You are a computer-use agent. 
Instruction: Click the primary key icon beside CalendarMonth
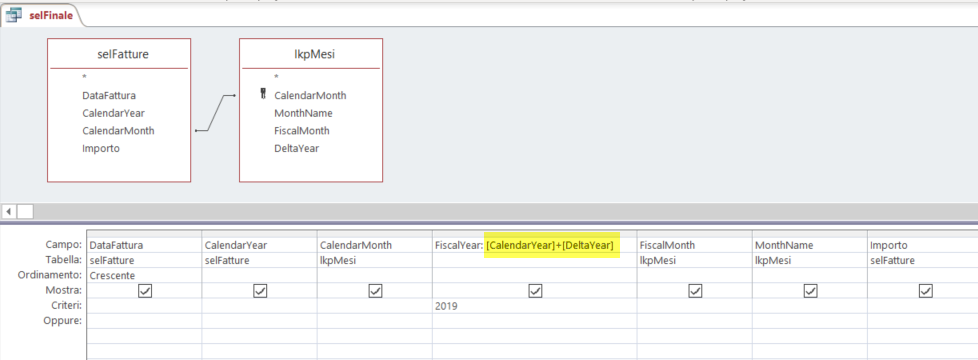[x=263, y=95]
